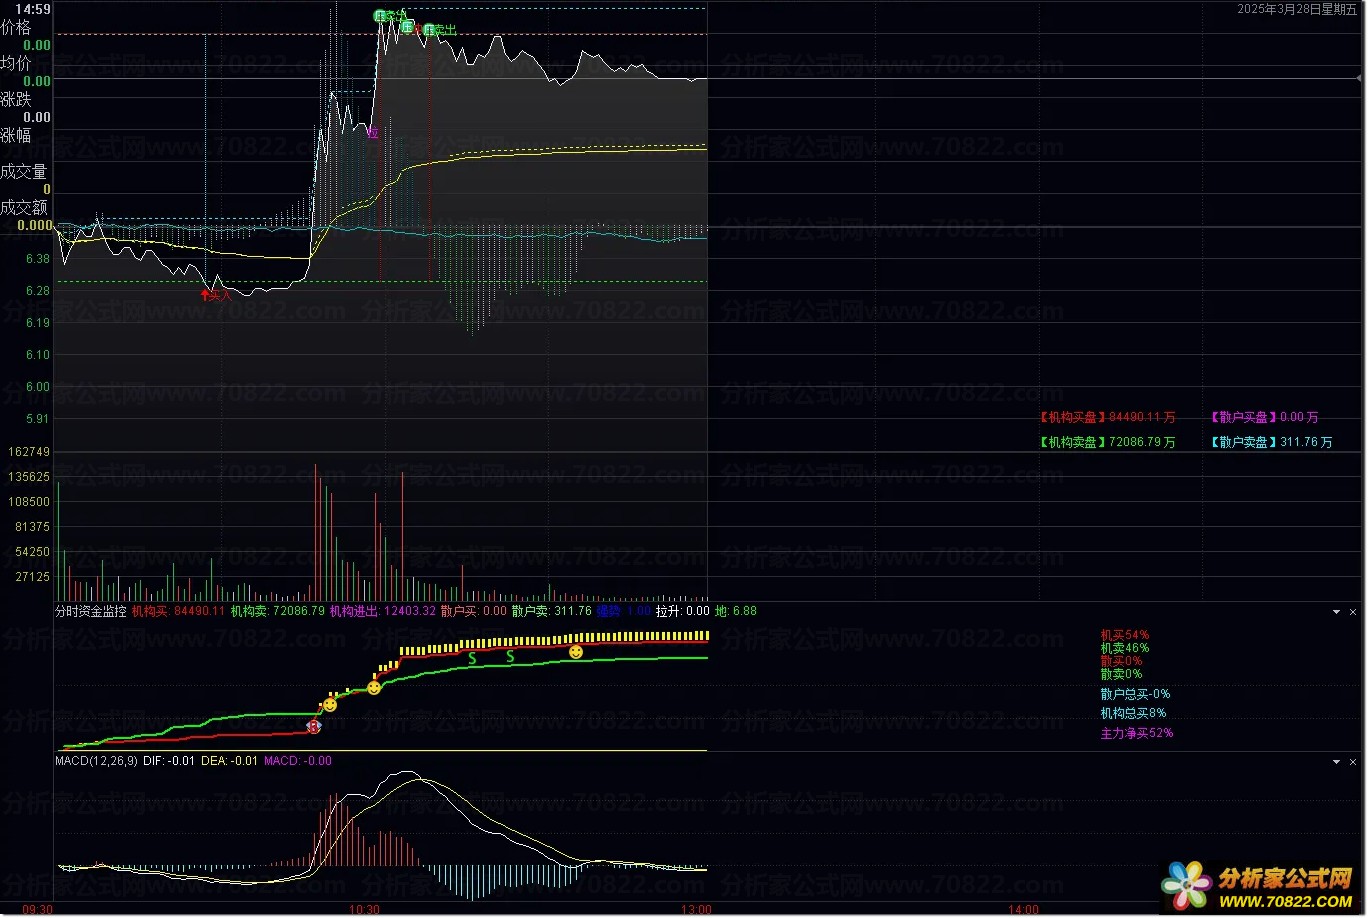Click the 13:00 time axis label
This screenshot has width=1369, height=918.
click(x=696, y=910)
